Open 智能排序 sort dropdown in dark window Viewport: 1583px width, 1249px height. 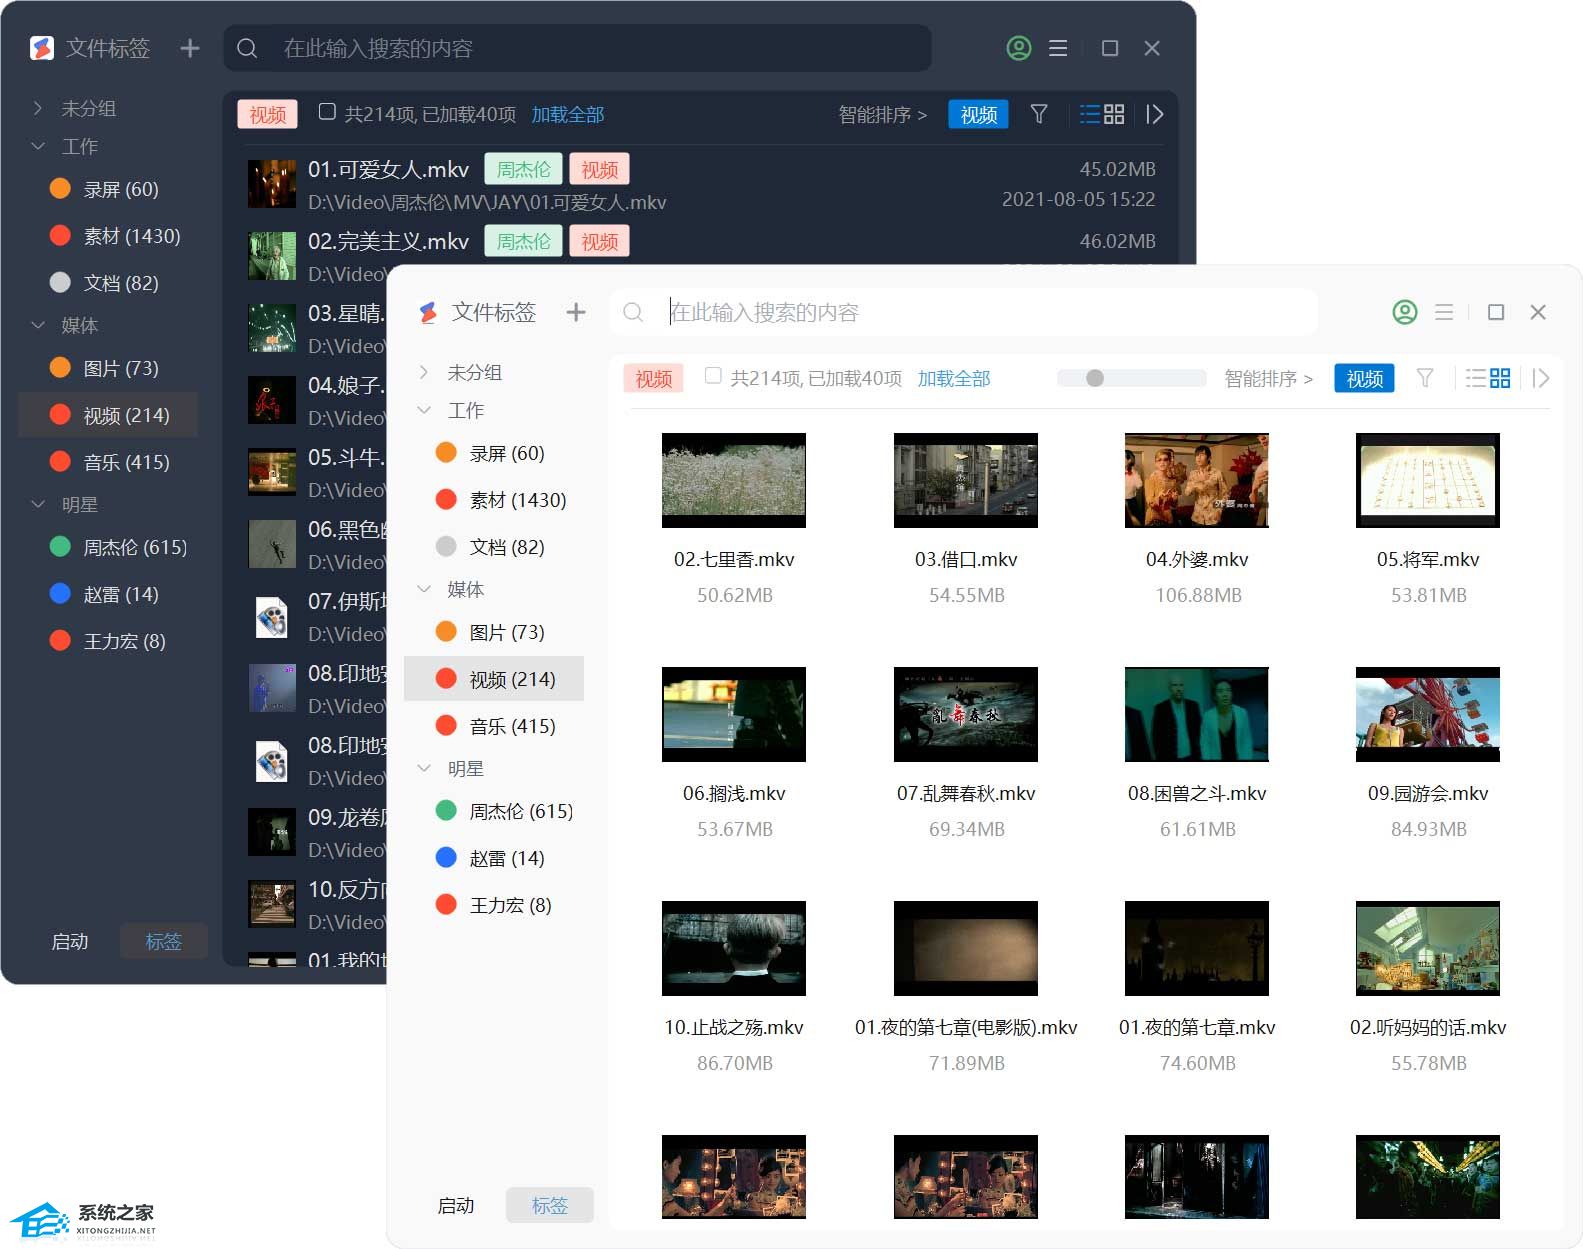click(883, 115)
